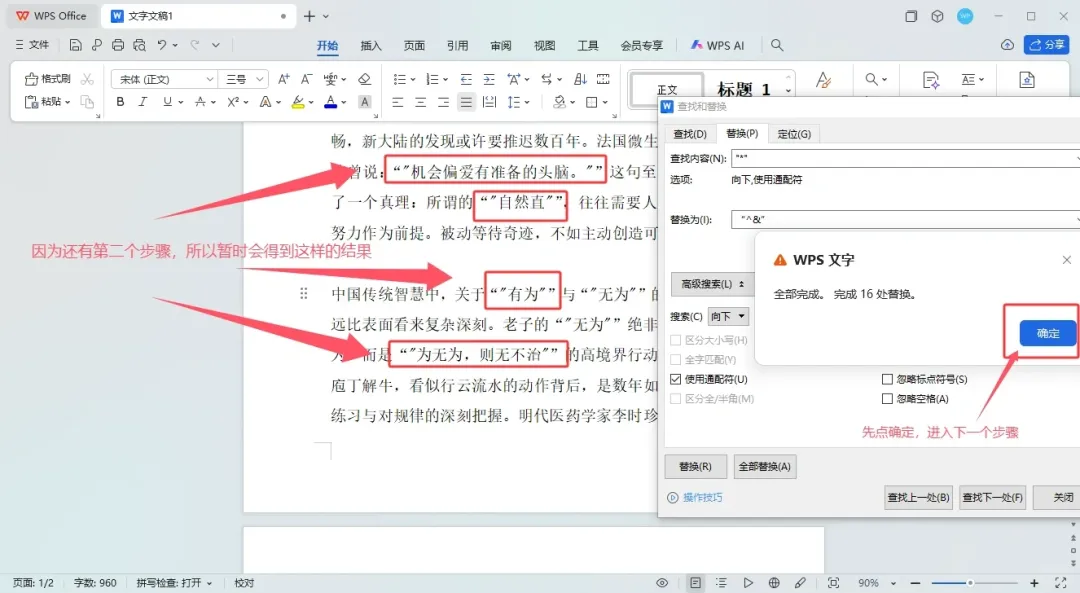Open the zoom 90% dropdown
The image size is (1080, 593).
coord(893,583)
